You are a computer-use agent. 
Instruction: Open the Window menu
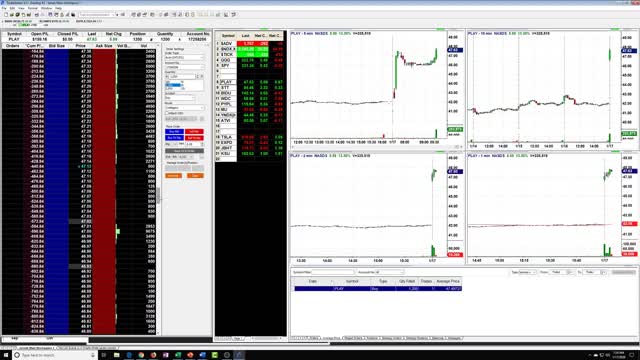pos(47,8)
